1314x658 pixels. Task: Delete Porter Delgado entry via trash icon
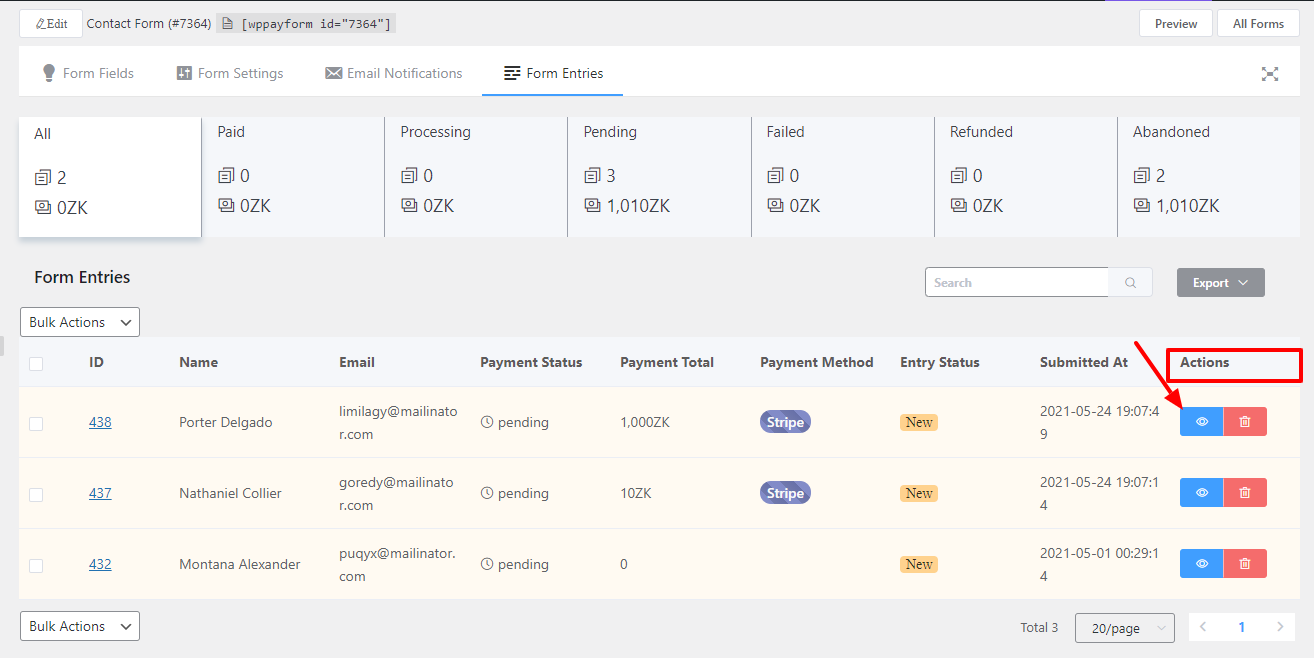tap(1245, 422)
